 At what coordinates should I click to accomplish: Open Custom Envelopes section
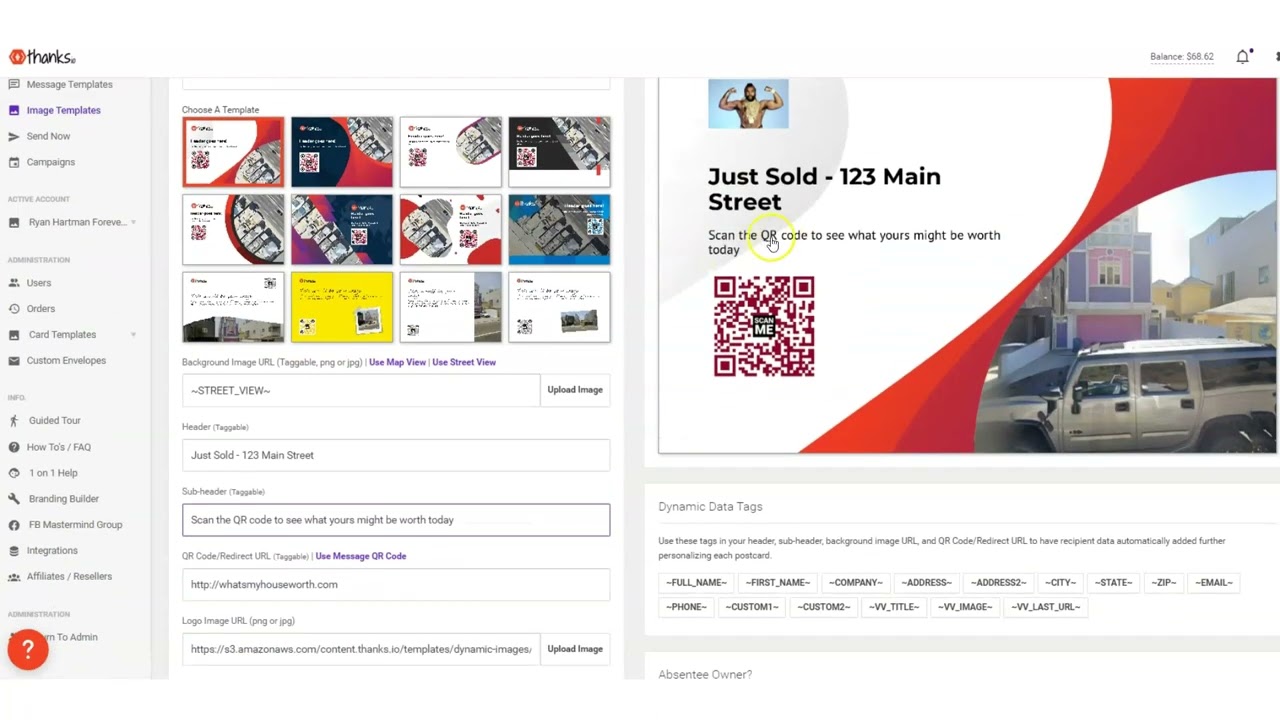(66, 361)
